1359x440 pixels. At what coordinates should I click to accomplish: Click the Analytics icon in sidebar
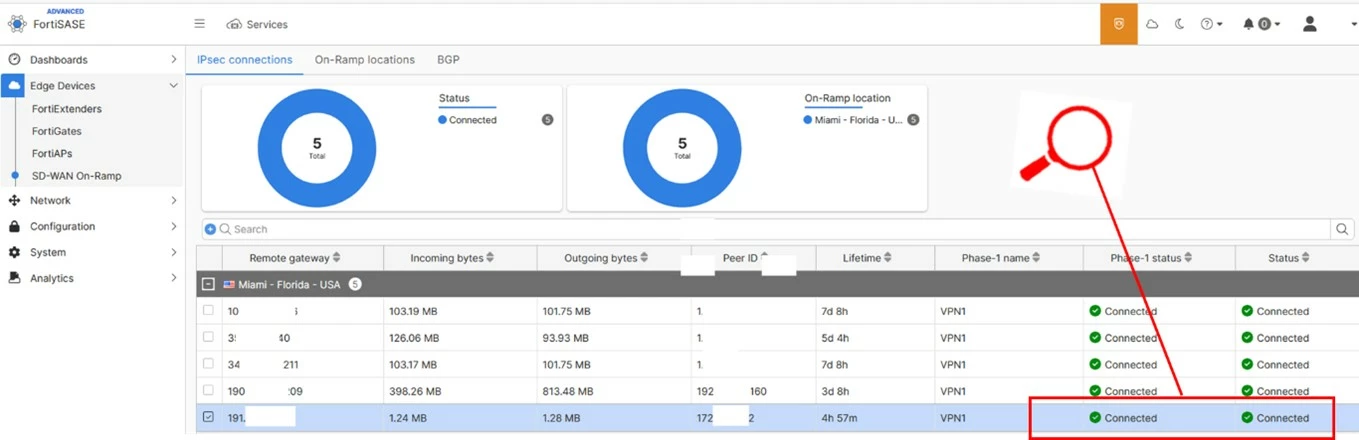tap(14, 278)
